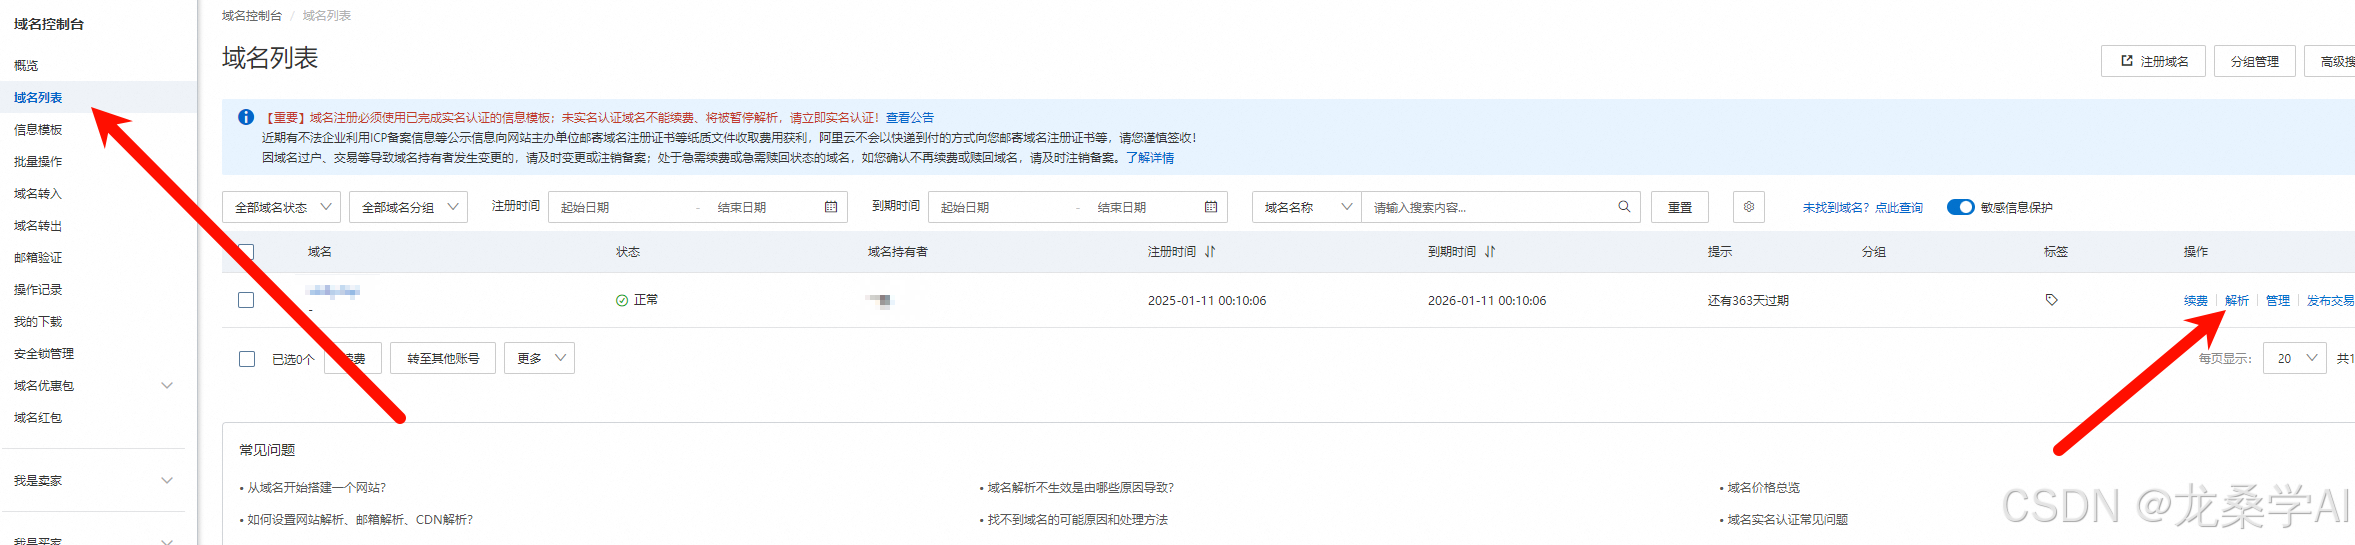The width and height of the screenshot is (2355, 545).
Task: Open 我的下载 in the sidebar
Action: [38, 321]
